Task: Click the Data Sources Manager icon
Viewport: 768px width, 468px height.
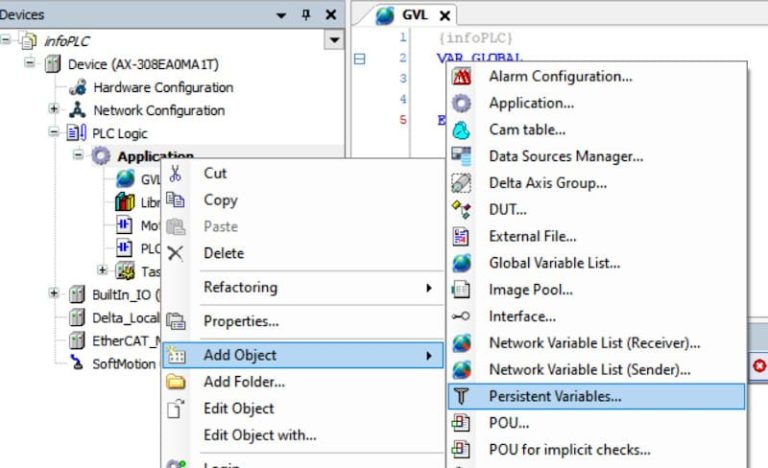Action: point(461,156)
